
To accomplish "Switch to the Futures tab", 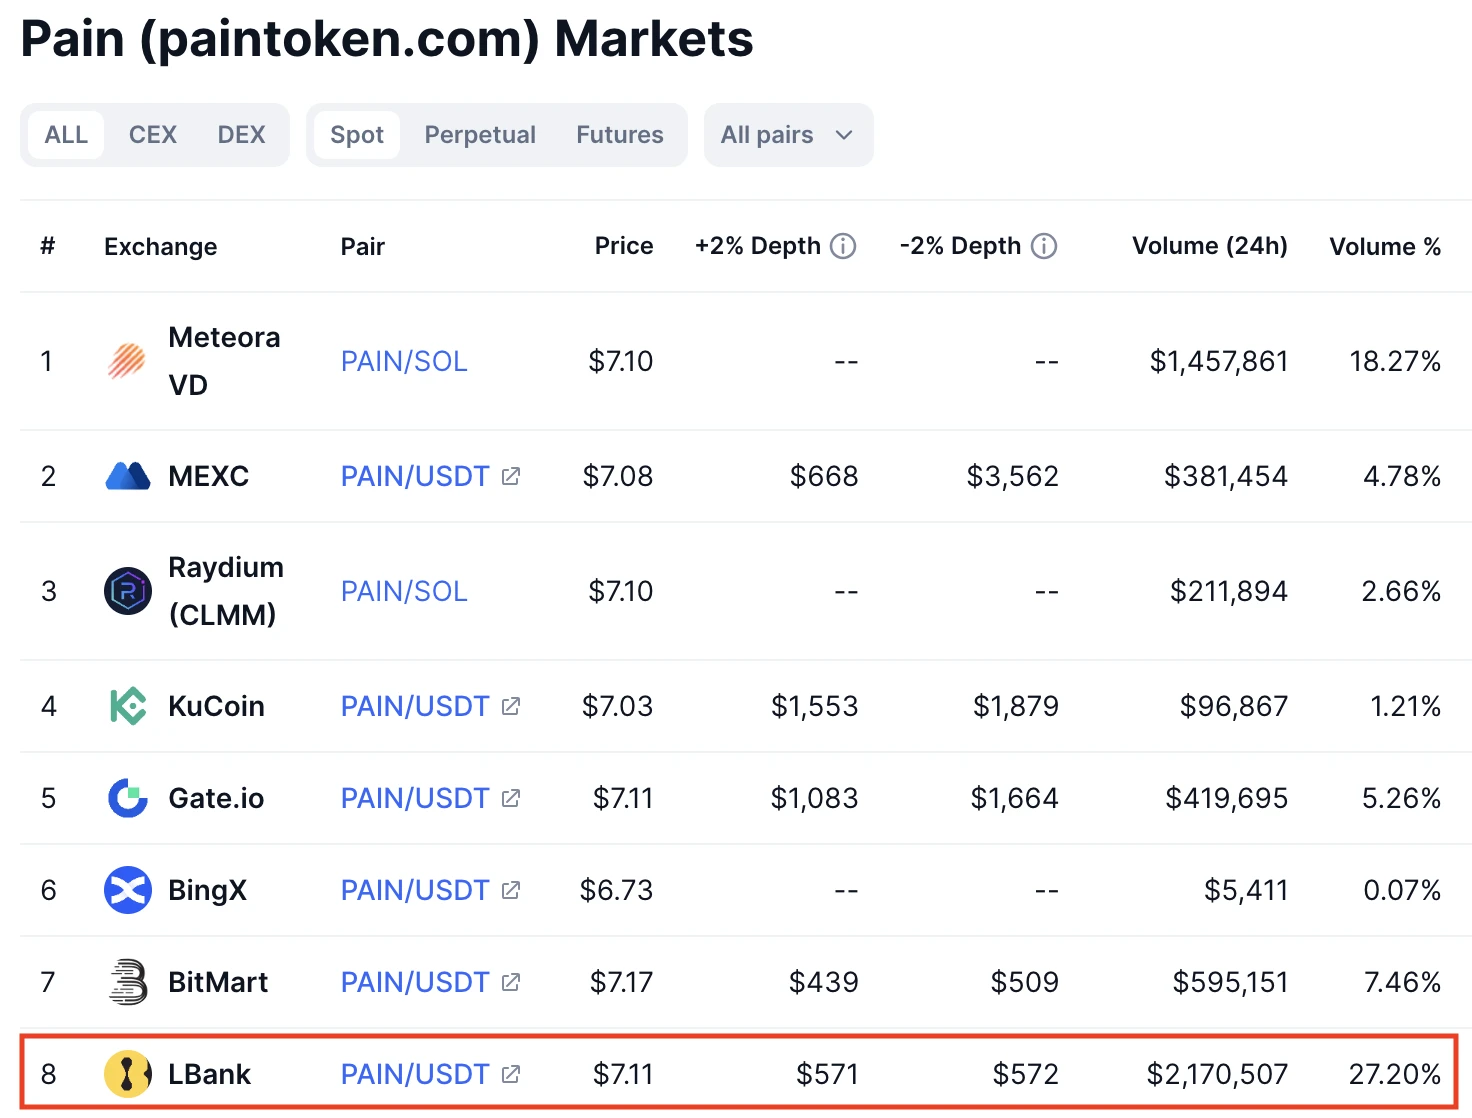I will click(620, 135).
